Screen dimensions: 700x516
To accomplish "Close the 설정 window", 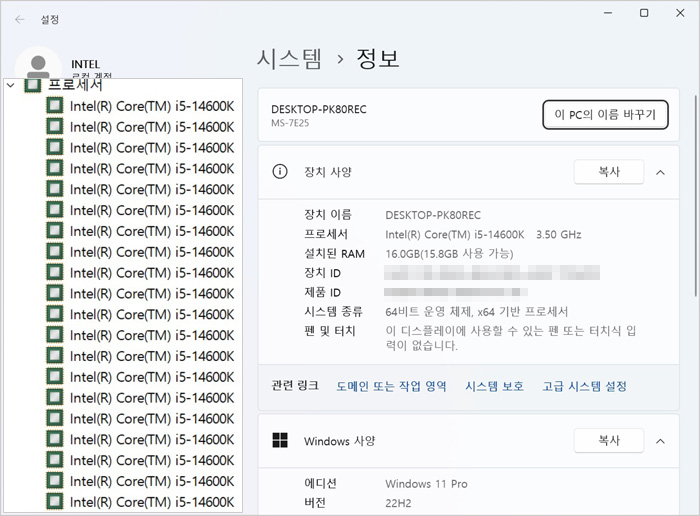I will click(x=680, y=13).
